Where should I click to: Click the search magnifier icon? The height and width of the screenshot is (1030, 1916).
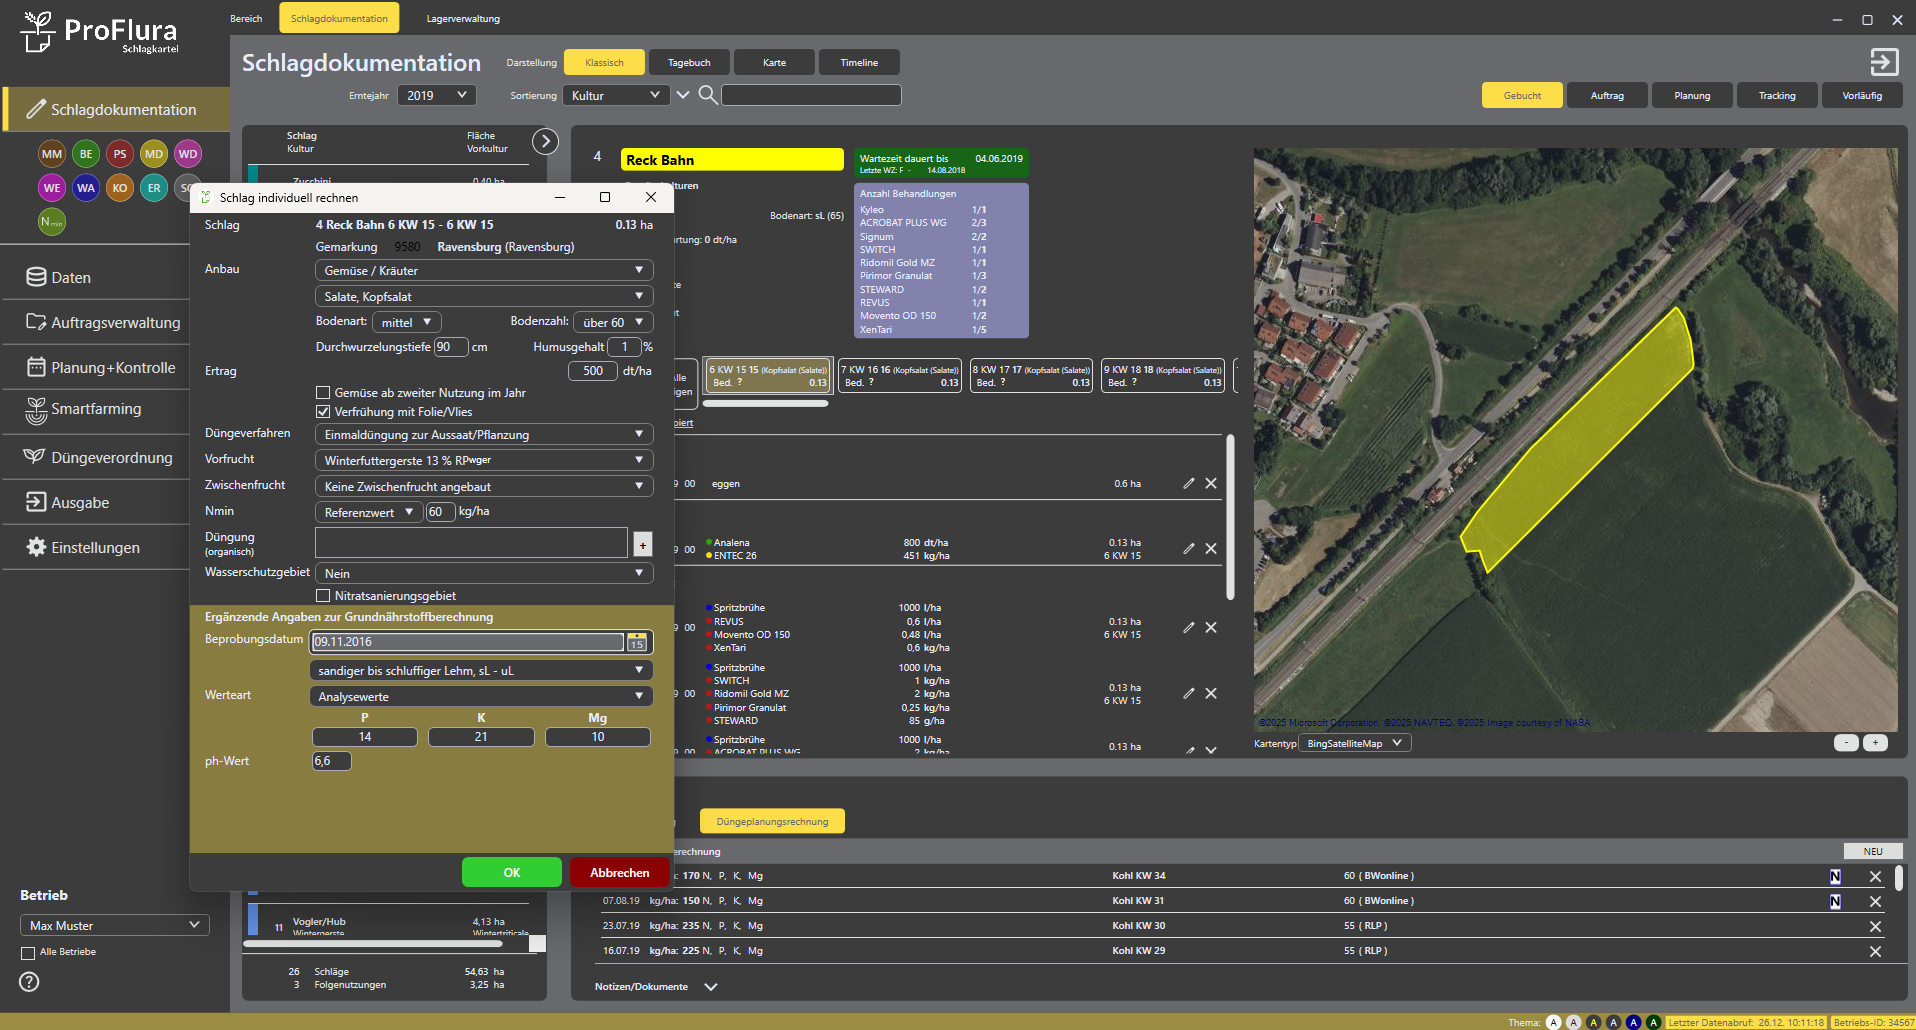pyautogui.click(x=707, y=95)
